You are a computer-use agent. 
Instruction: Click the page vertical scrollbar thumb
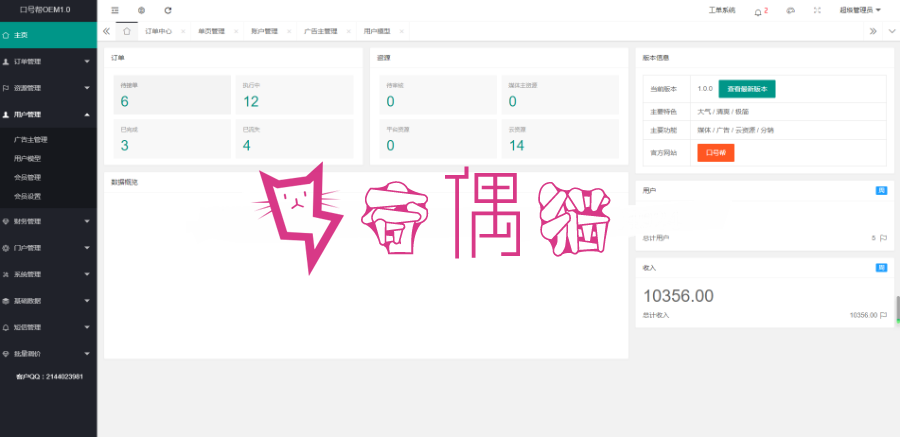coord(898,311)
